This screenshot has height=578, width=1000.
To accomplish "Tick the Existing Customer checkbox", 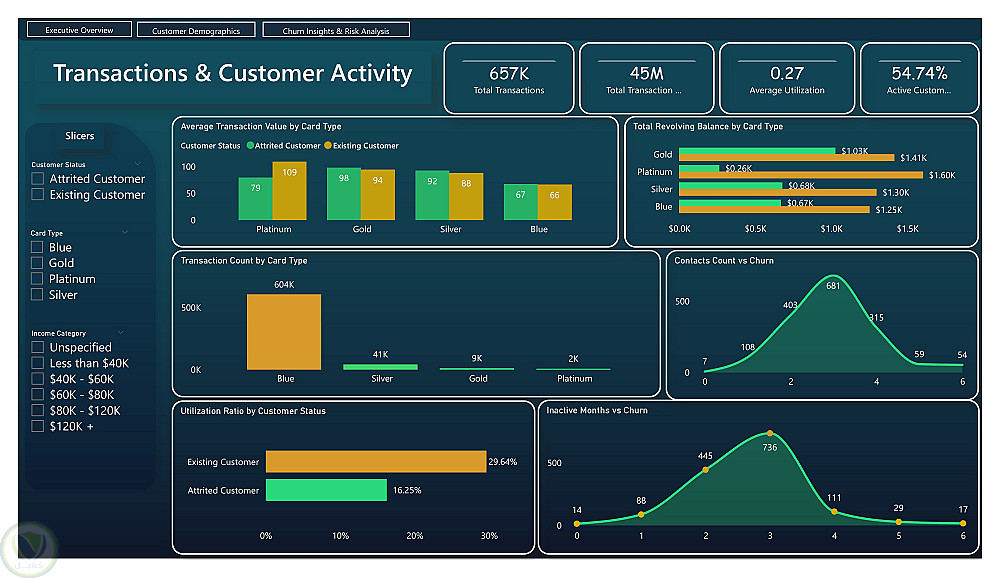I will click(x=38, y=195).
